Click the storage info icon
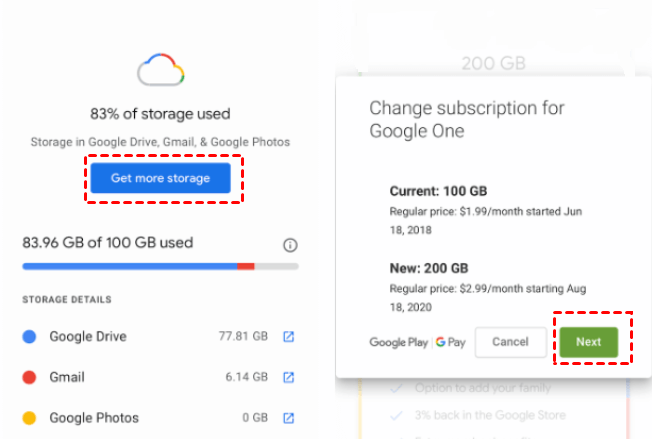This screenshot has height=439, width=652. pos(290,245)
